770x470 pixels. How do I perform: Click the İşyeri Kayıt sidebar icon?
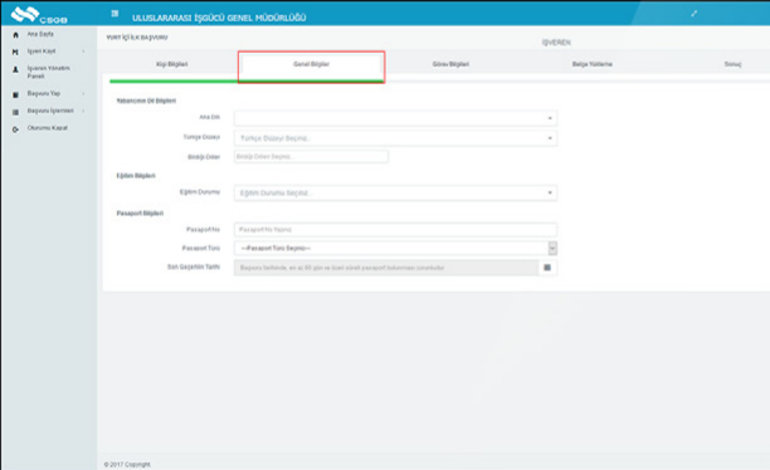[x=15, y=51]
